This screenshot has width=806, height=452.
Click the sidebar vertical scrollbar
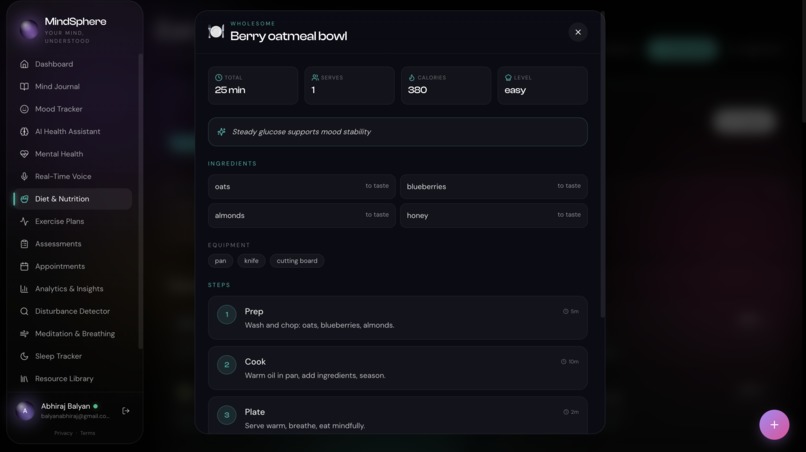(140, 201)
